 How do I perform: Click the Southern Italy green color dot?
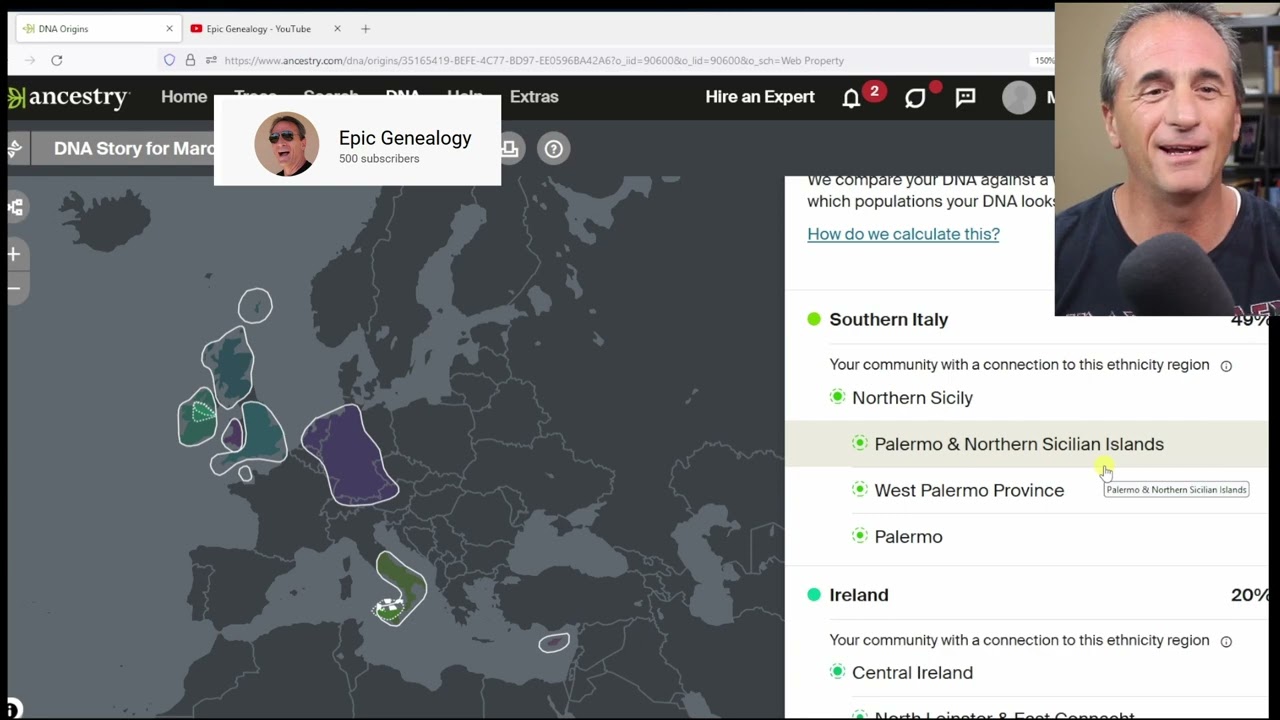[814, 319]
